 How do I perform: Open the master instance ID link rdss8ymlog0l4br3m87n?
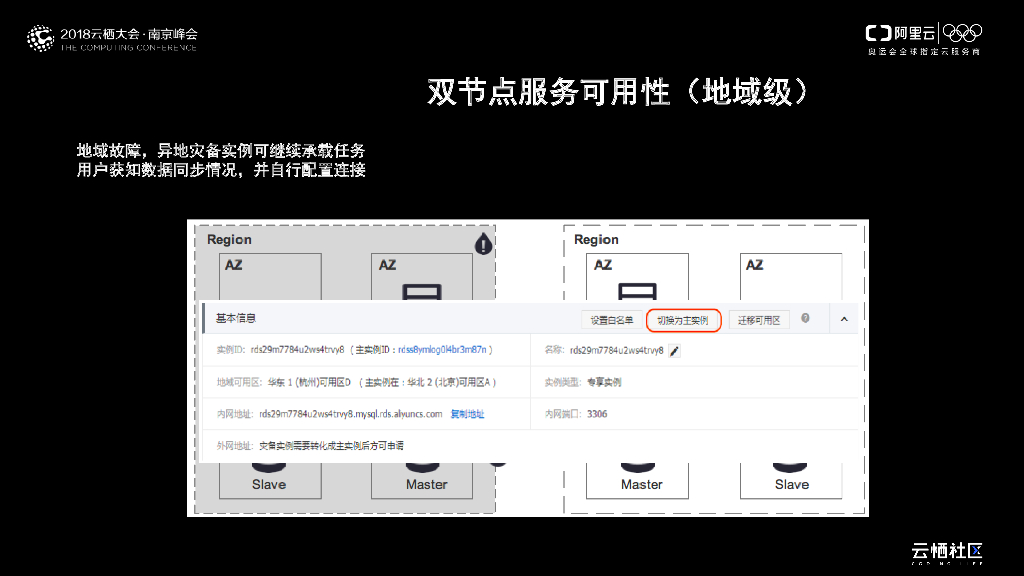coord(442,350)
